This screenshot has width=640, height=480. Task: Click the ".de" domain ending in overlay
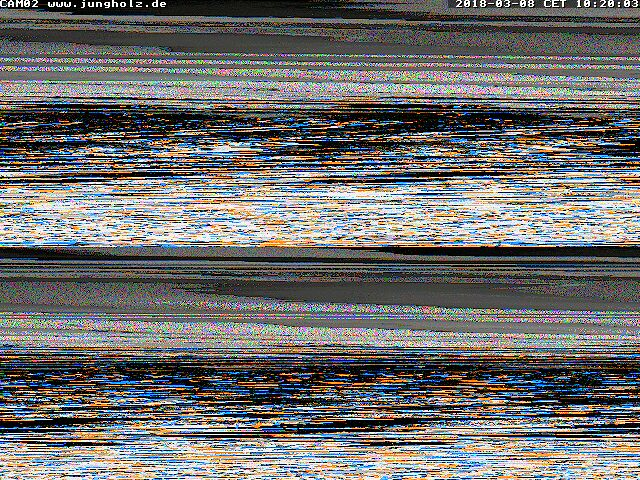tap(156, 5)
